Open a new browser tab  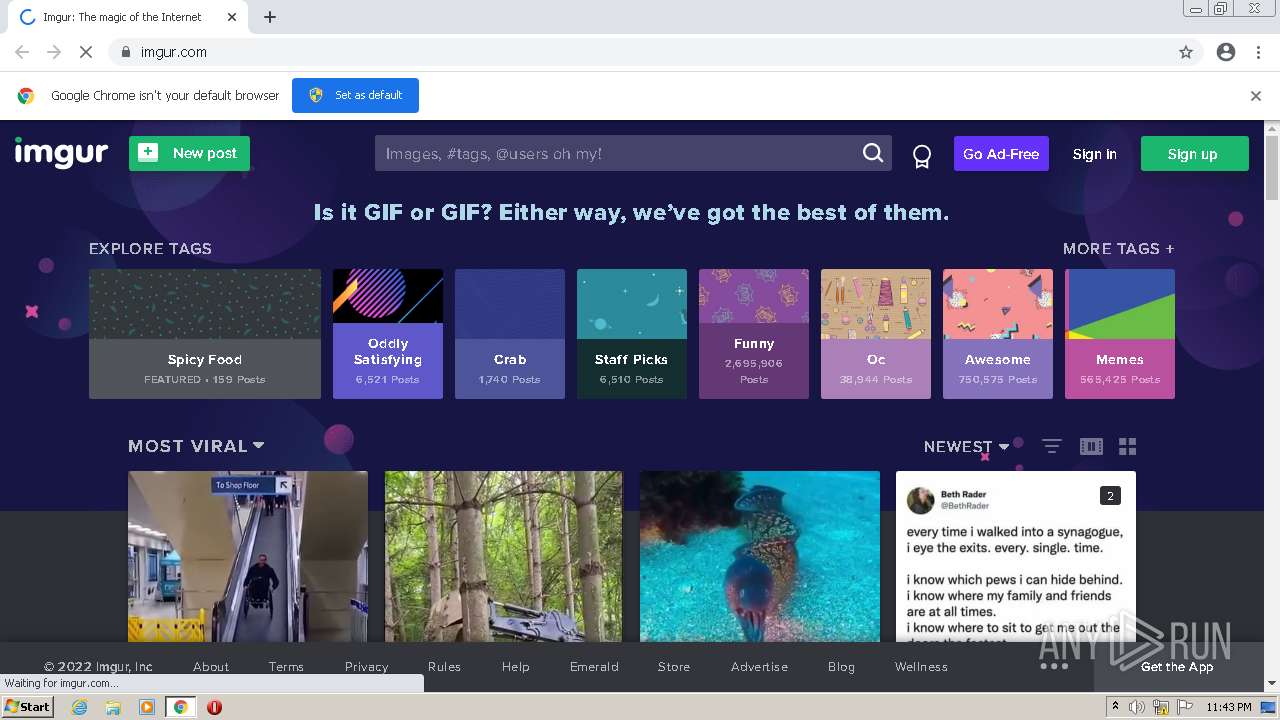[x=270, y=17]
